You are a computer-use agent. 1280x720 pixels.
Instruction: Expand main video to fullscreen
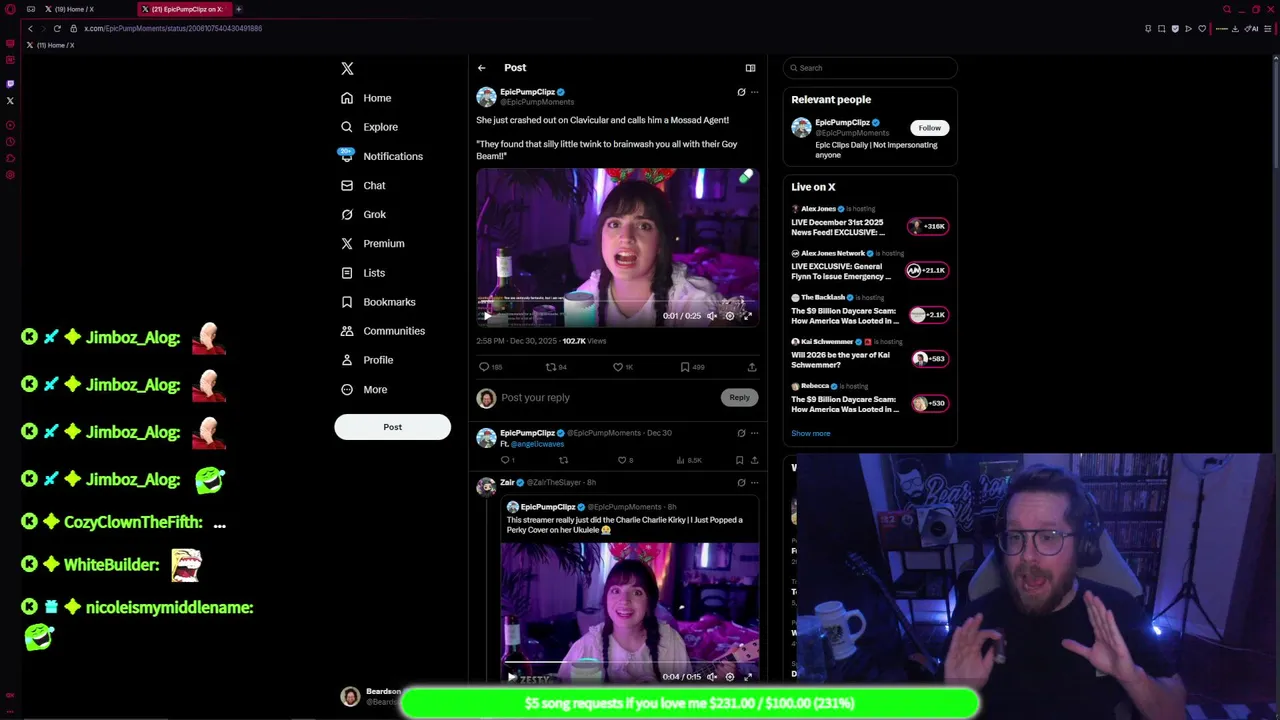(747, 316)
